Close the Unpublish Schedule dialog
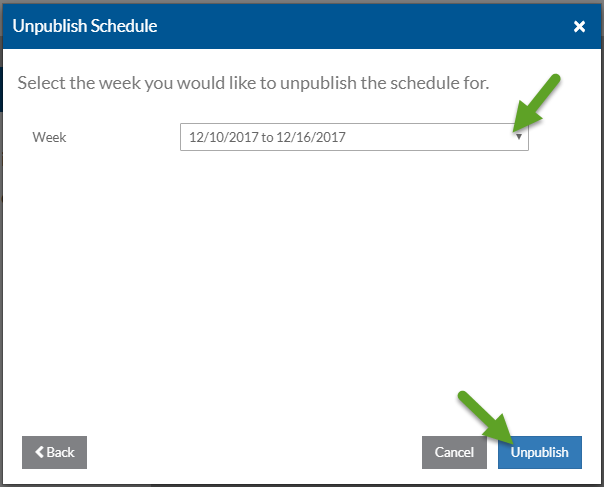Viewport: 604px width, 487px height. (x=579, y=27)
